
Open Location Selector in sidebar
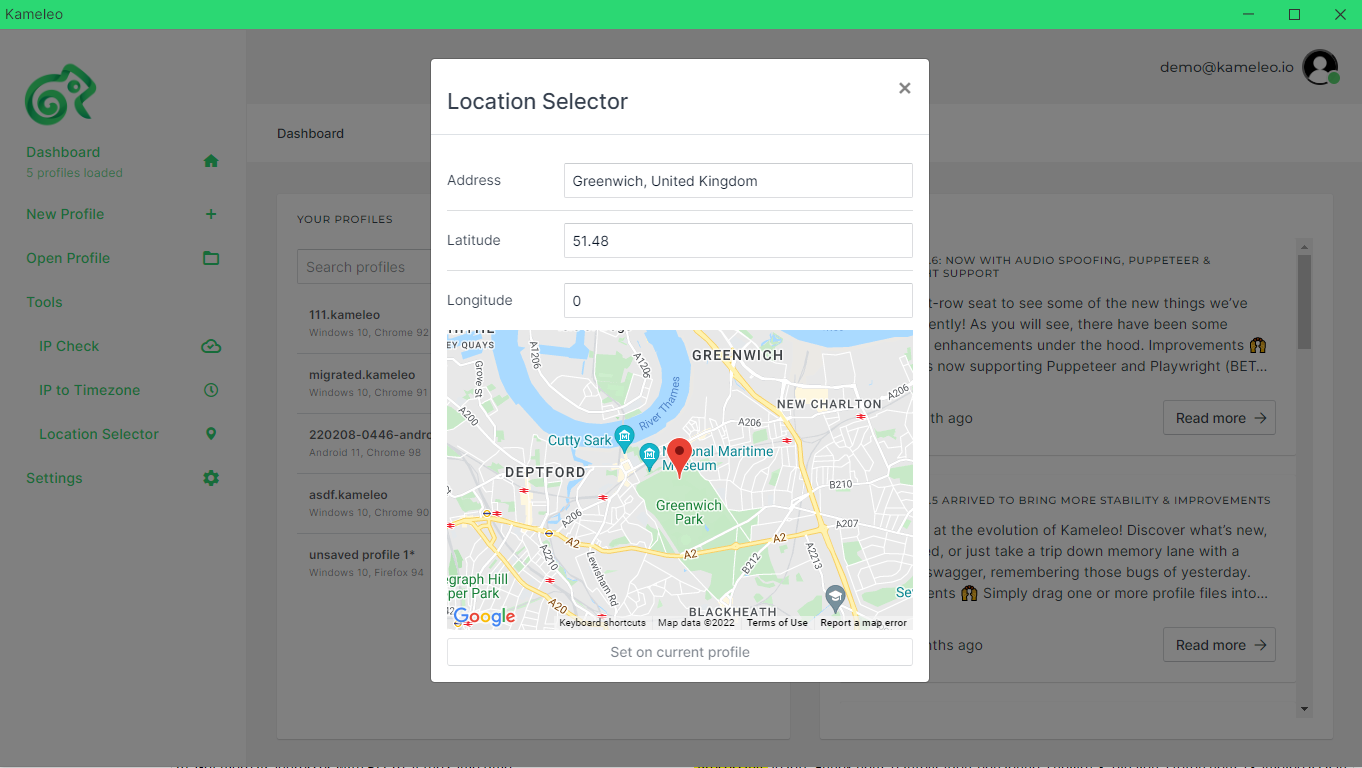coord(99,434)
